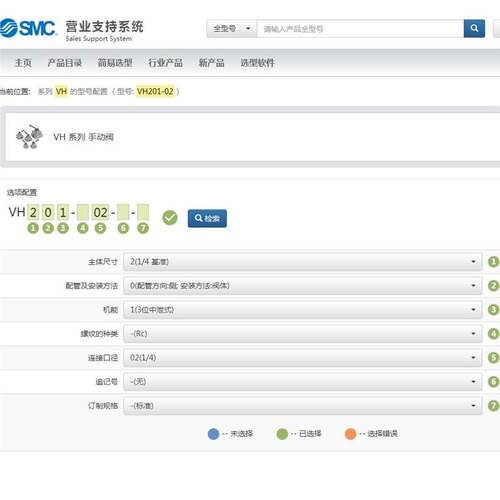The height and width of the screenshot is (500, 500).
Task: Click the blue search magnifier button
Action: pyautogui.click(x=474, y=28)
